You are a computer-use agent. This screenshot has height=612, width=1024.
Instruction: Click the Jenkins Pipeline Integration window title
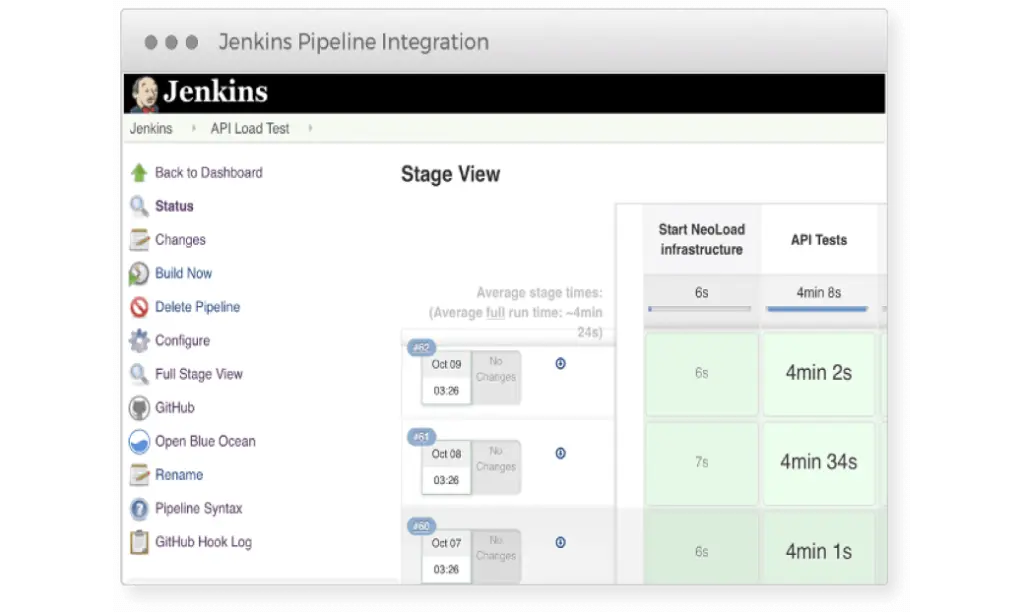(353, 42)
